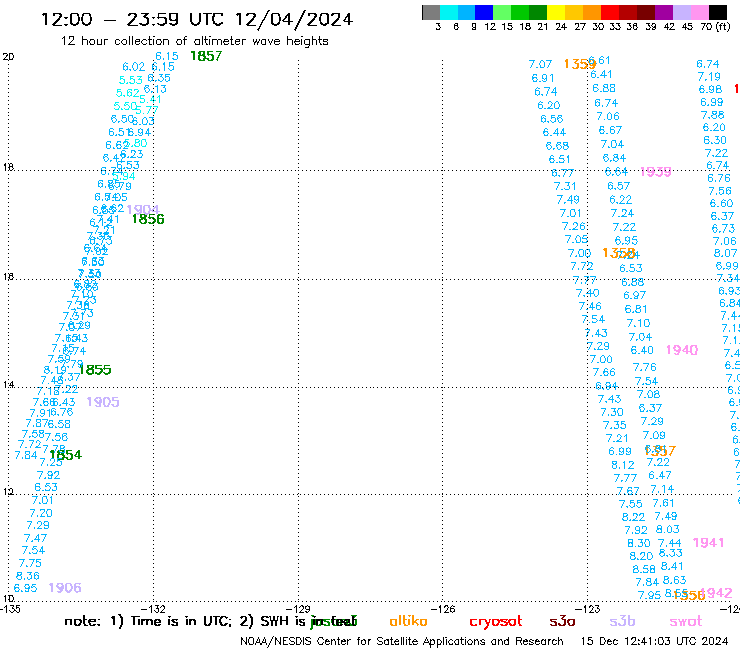The width and height of the screenshot is (740, 650).
Task: Click the timestamp '15 Dec 12:41:03 UTC 2024'
Action: point(655,641)
